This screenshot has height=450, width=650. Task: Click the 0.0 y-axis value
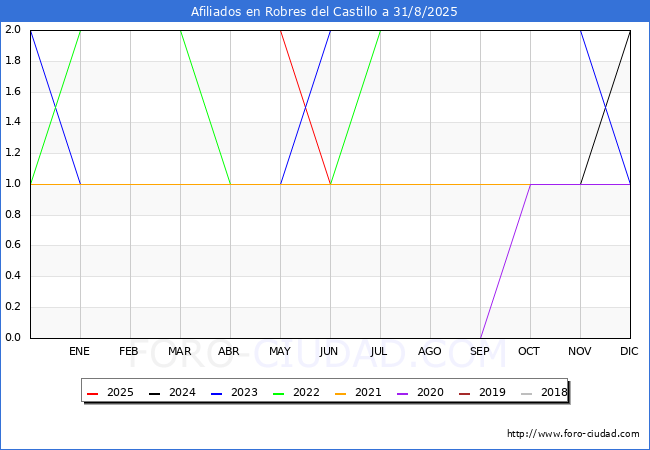click(13, 337)
